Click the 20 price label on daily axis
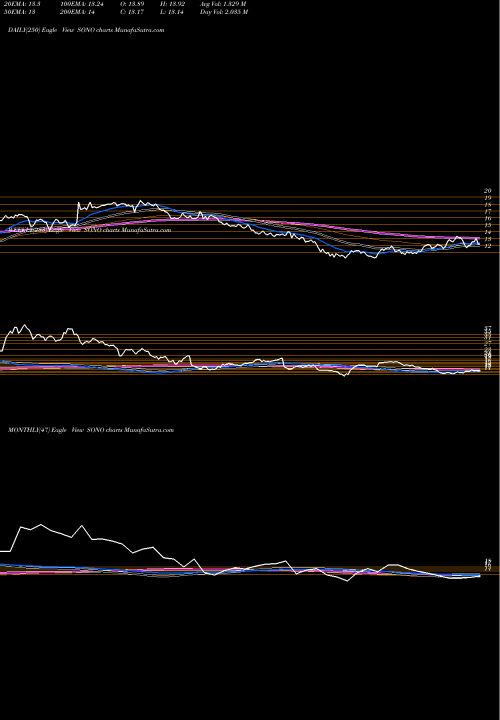 point(488,191)
